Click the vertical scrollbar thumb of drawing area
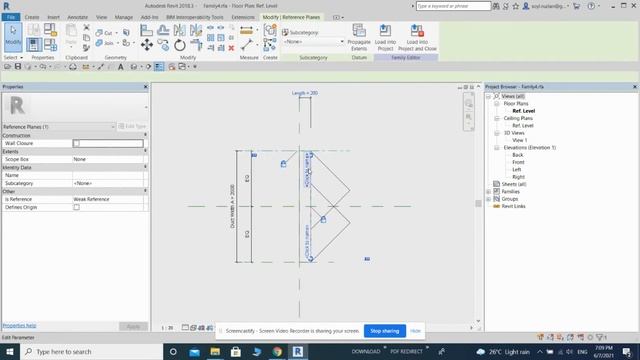Image resolution: width=640 pixels, height=360 pixels. [478, 203]
